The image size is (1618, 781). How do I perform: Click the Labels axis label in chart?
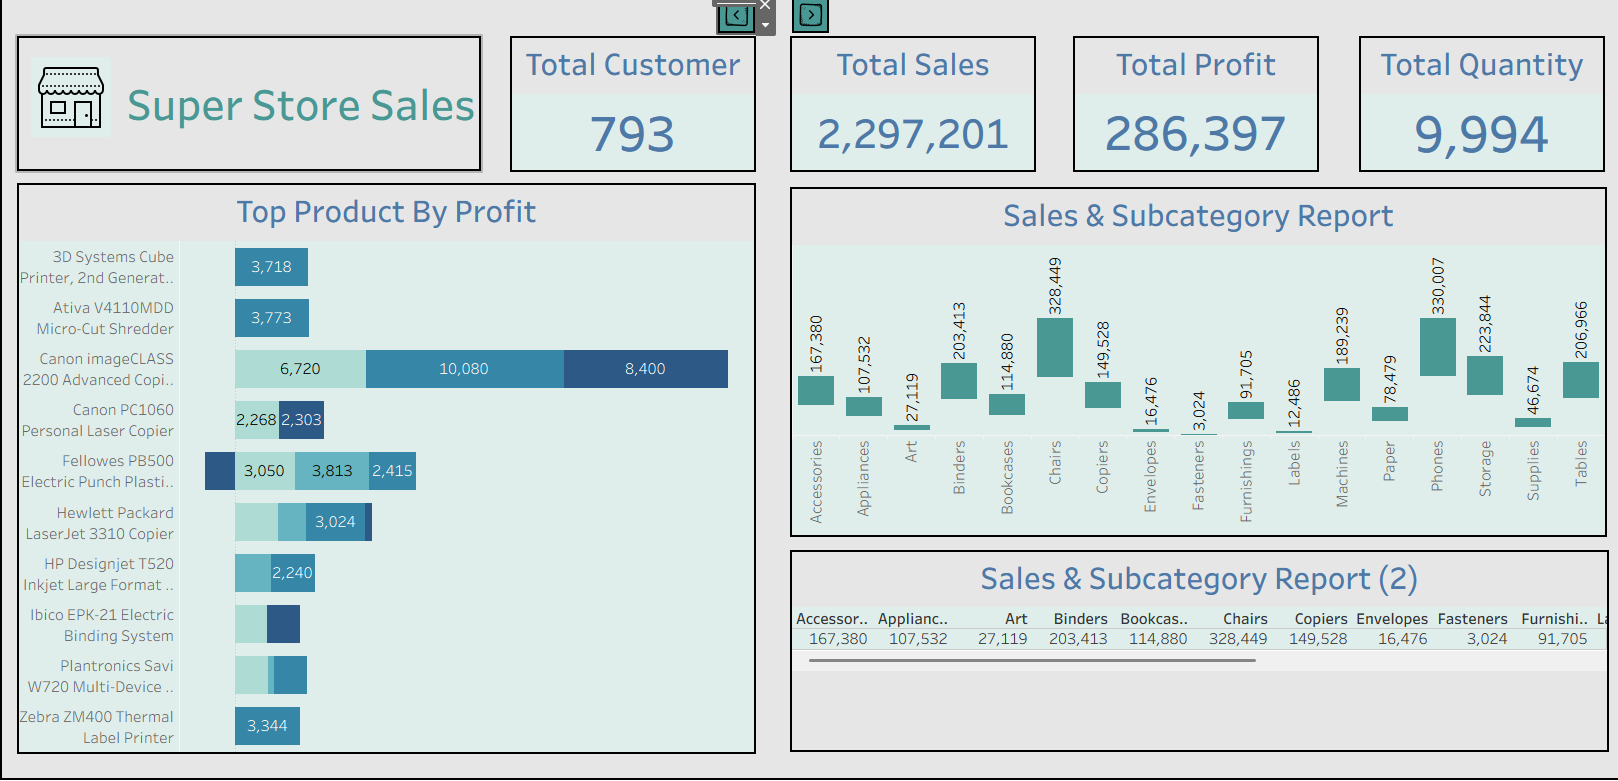[x=1294, y=463]
